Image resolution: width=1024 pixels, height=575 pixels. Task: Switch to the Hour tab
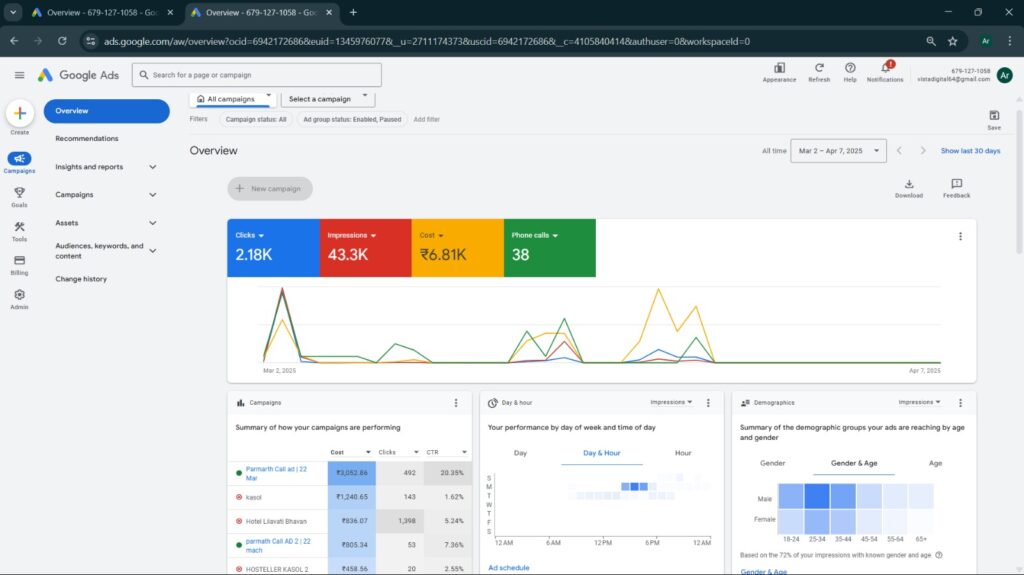(x=682, y=453)
